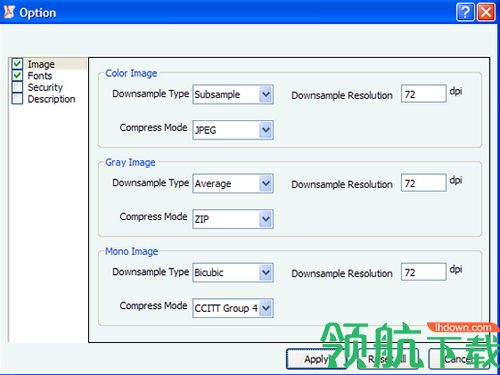Enable the Security checkbox
Screen dimensions: 500x375
point(17,87)
